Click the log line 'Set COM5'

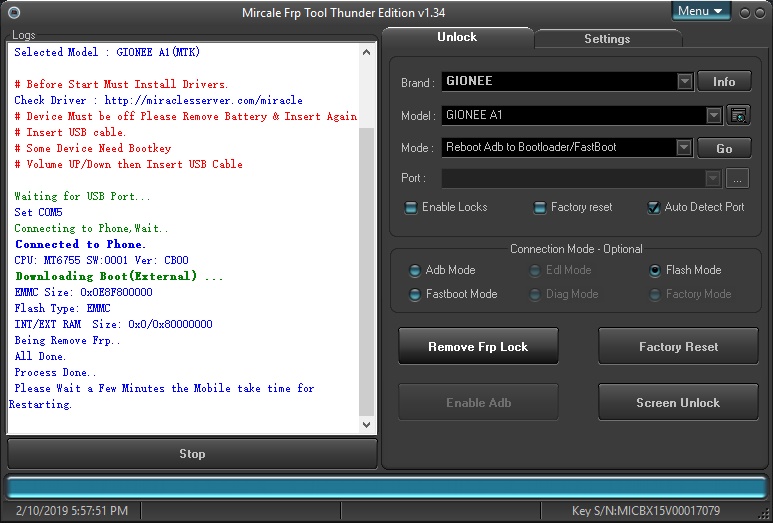(38, 212)
